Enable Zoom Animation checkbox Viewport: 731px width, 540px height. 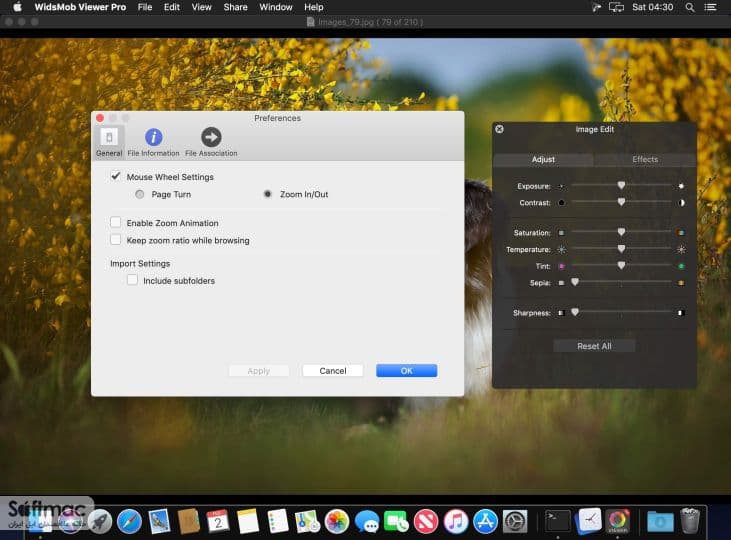tap(116, 222)
